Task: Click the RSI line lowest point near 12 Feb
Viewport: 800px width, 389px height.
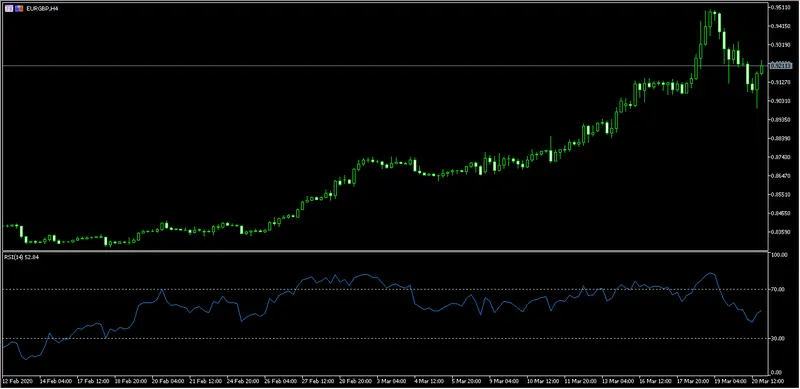Action: [x=26, y=359]
